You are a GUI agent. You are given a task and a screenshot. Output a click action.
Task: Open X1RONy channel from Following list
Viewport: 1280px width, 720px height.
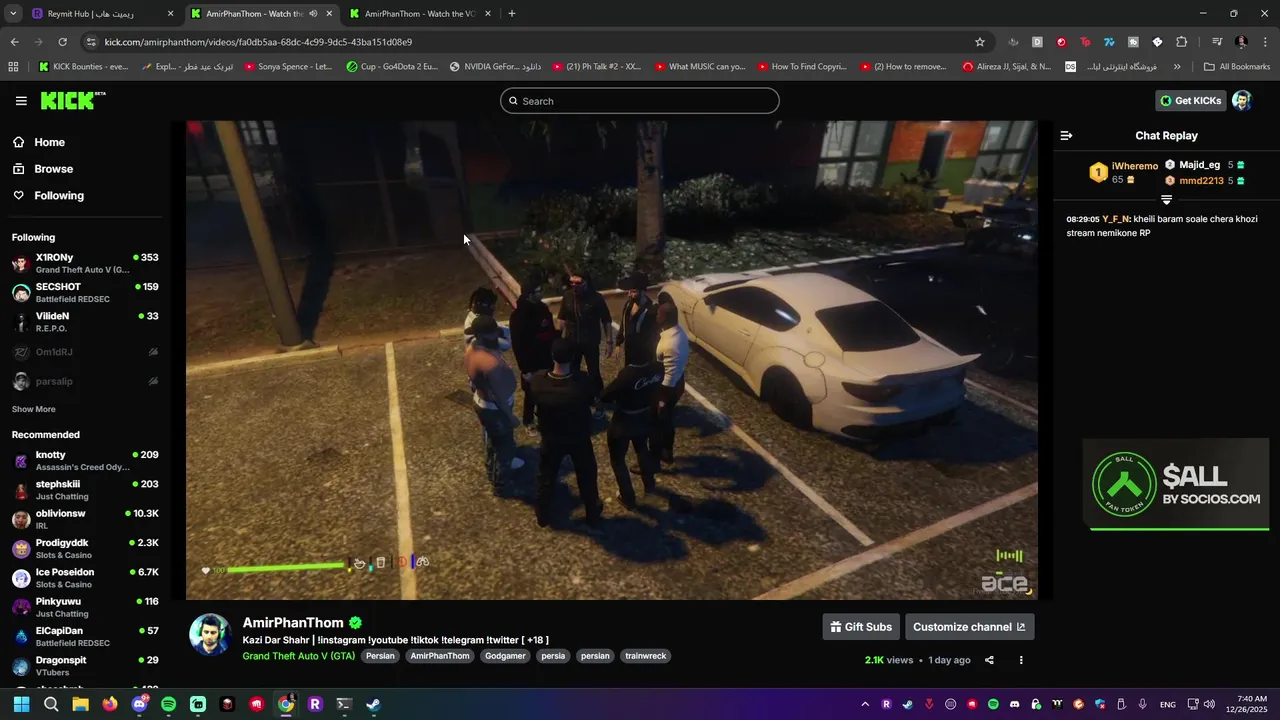point(85,264)
